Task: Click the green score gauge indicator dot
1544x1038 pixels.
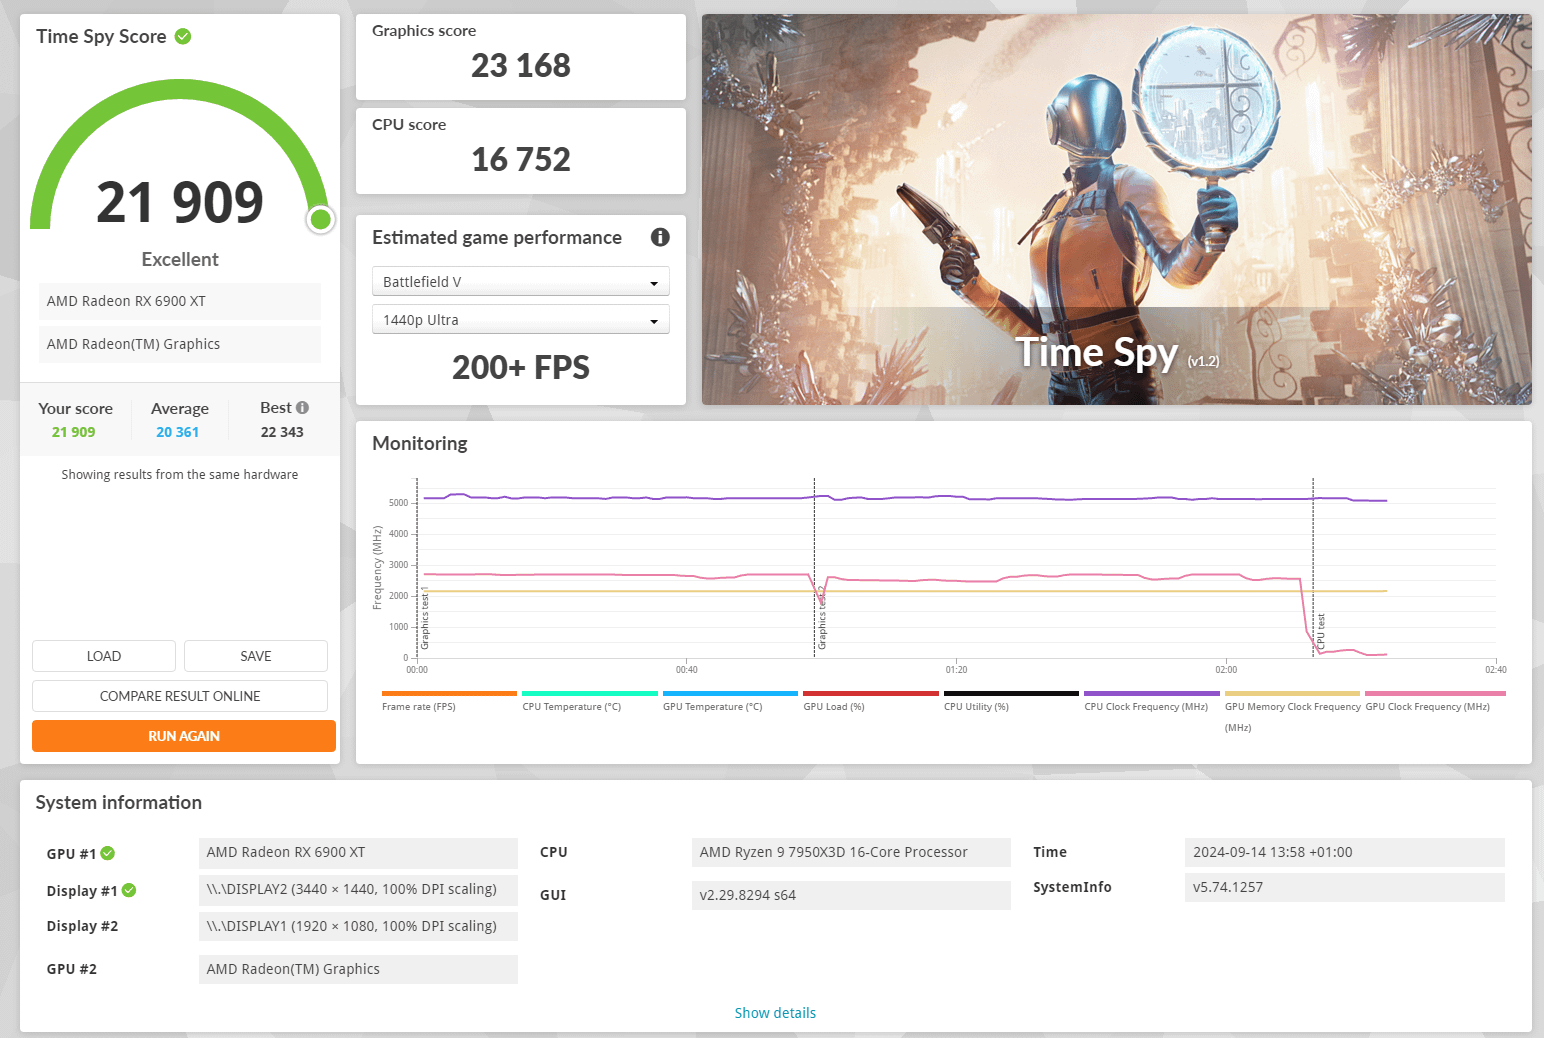Action: point(321,219)
